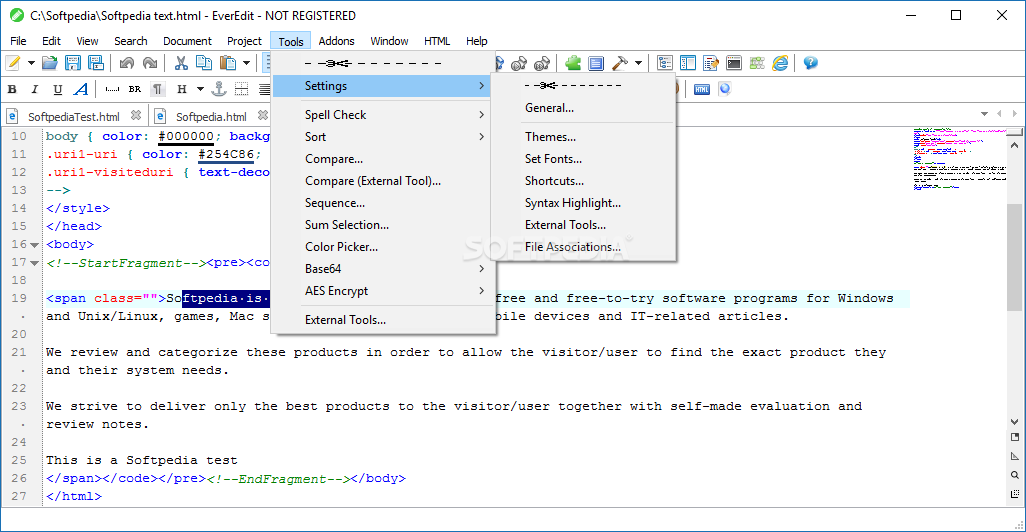Insert a table with the dotted grid icon
Image resolution: width=1026 pixels, height=532 pixels.
tap(241, 89)
